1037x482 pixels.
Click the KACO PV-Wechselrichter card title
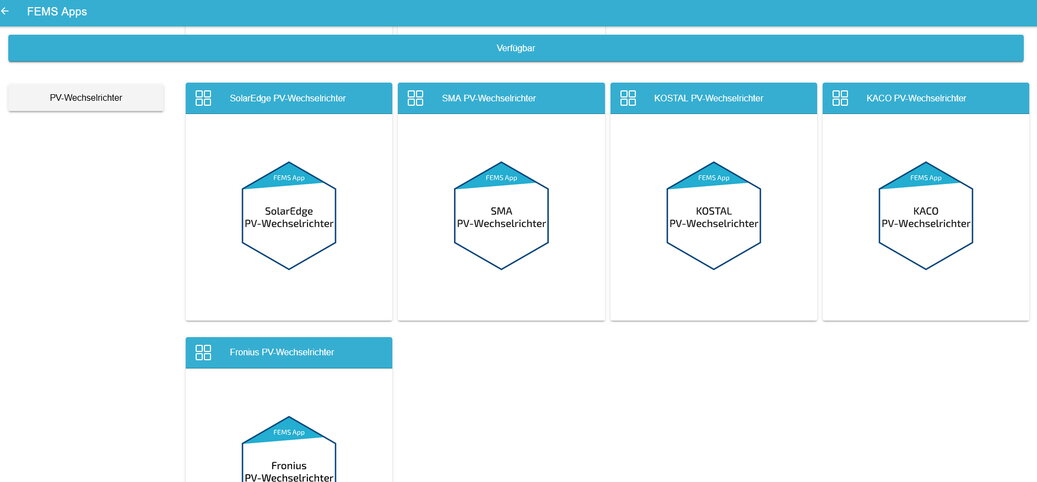tap(916, 99)
